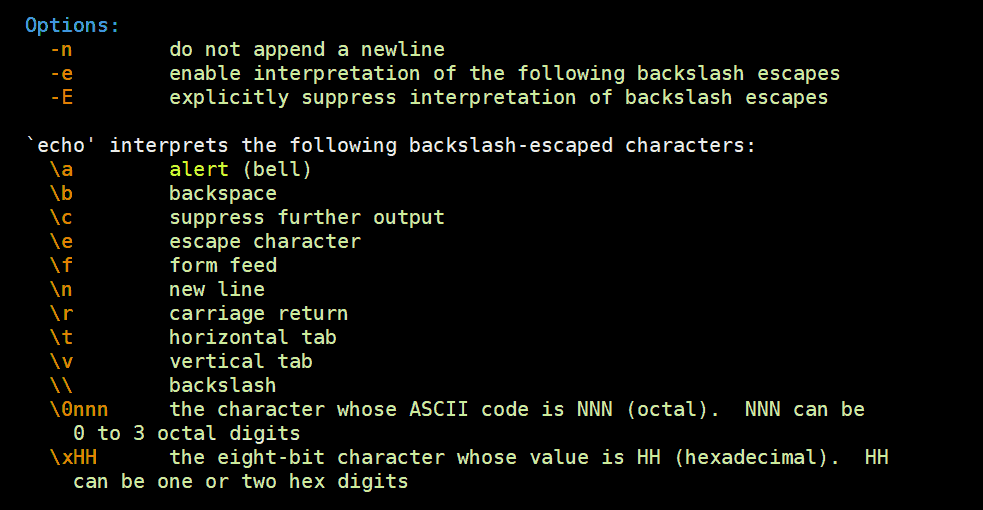Click the \r carriage return code
The height and width of the screenshot is (510, 983).
click(61, 314)
